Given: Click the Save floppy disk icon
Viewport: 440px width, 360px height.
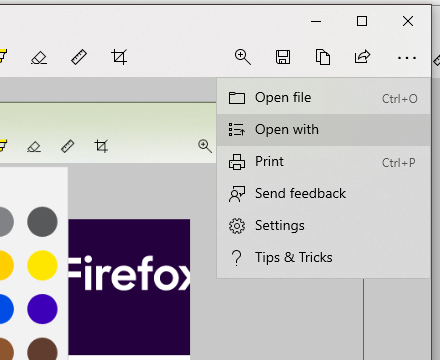Looking at the screenshot, I should 283,57.
